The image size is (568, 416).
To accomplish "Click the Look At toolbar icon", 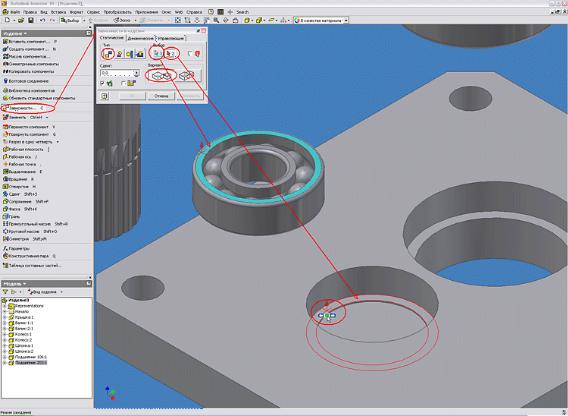I will click(235, 20).
